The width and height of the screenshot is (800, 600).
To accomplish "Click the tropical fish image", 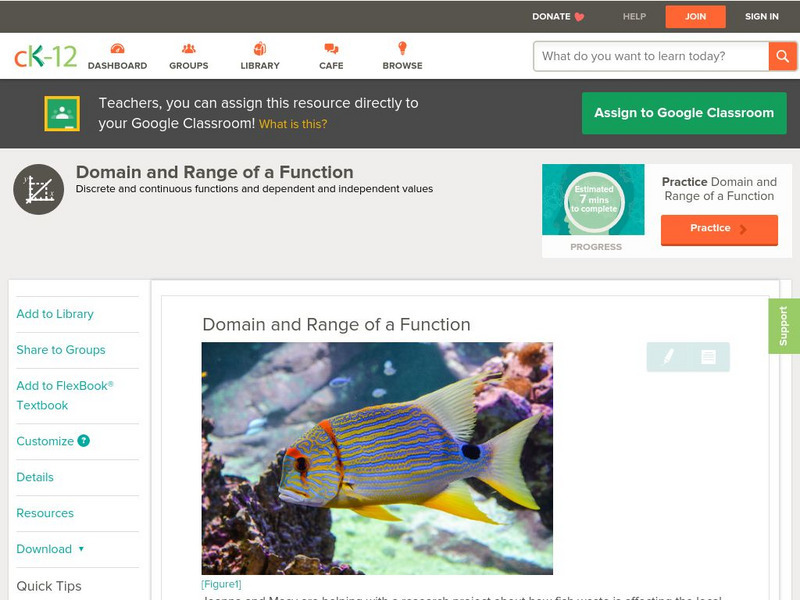I will coord(377,458).
